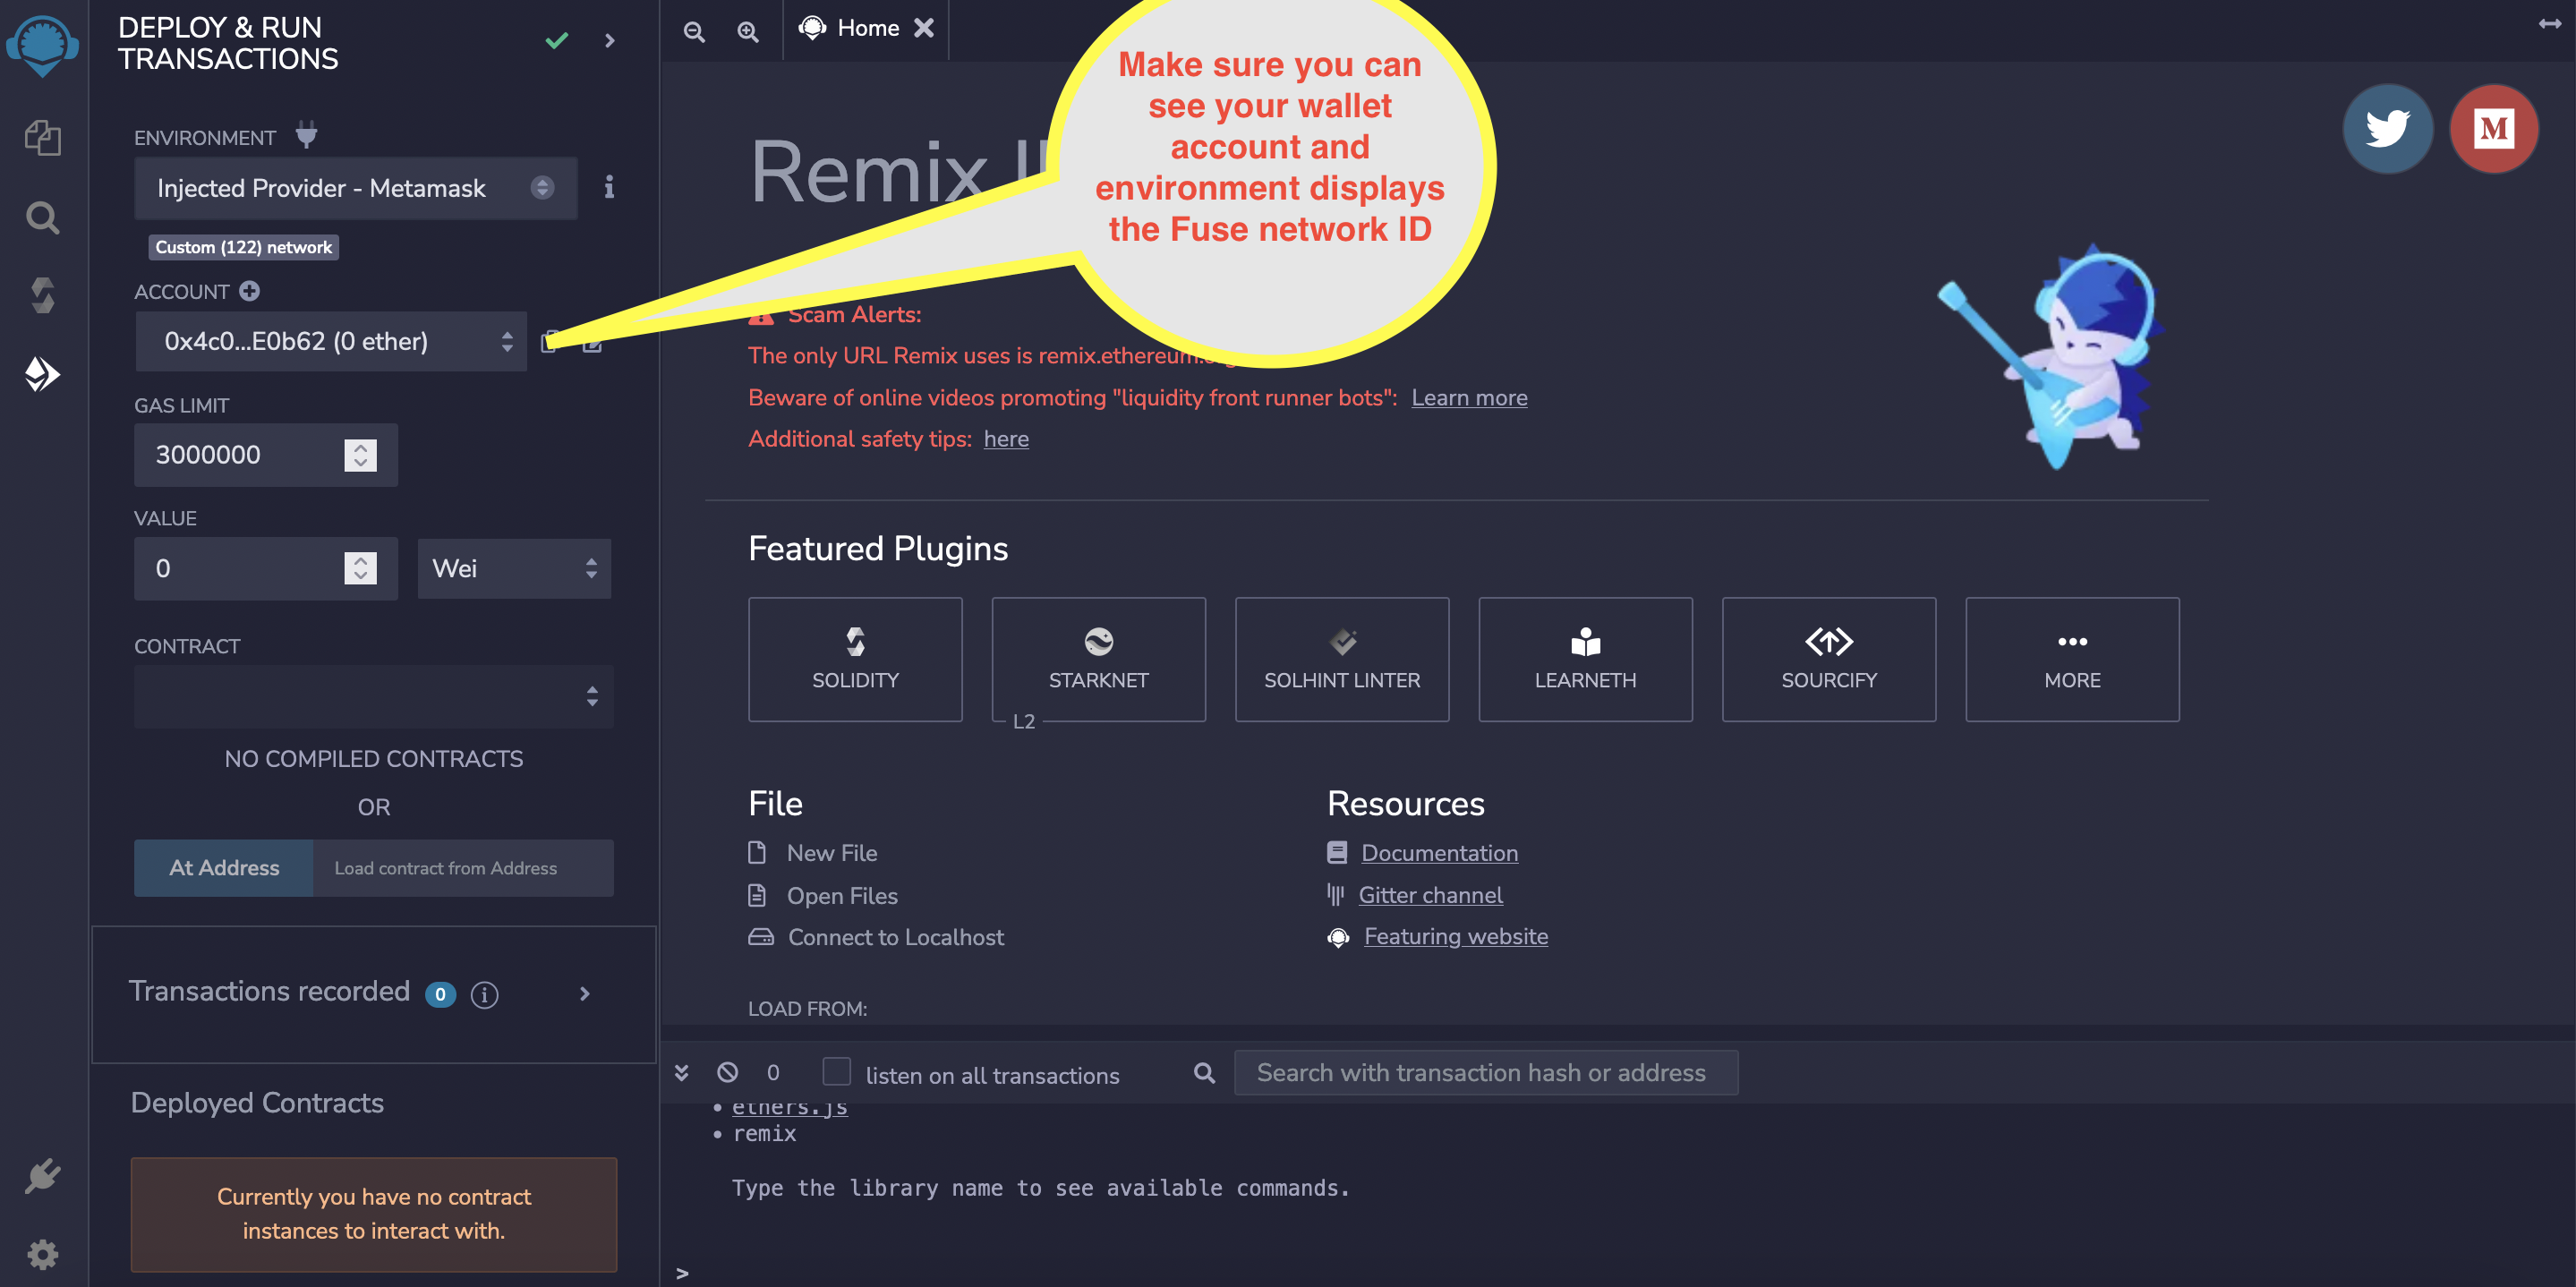Open the Settings gear icon
This screenshot has height=1287, width=2576.
tap(42, 1254)
